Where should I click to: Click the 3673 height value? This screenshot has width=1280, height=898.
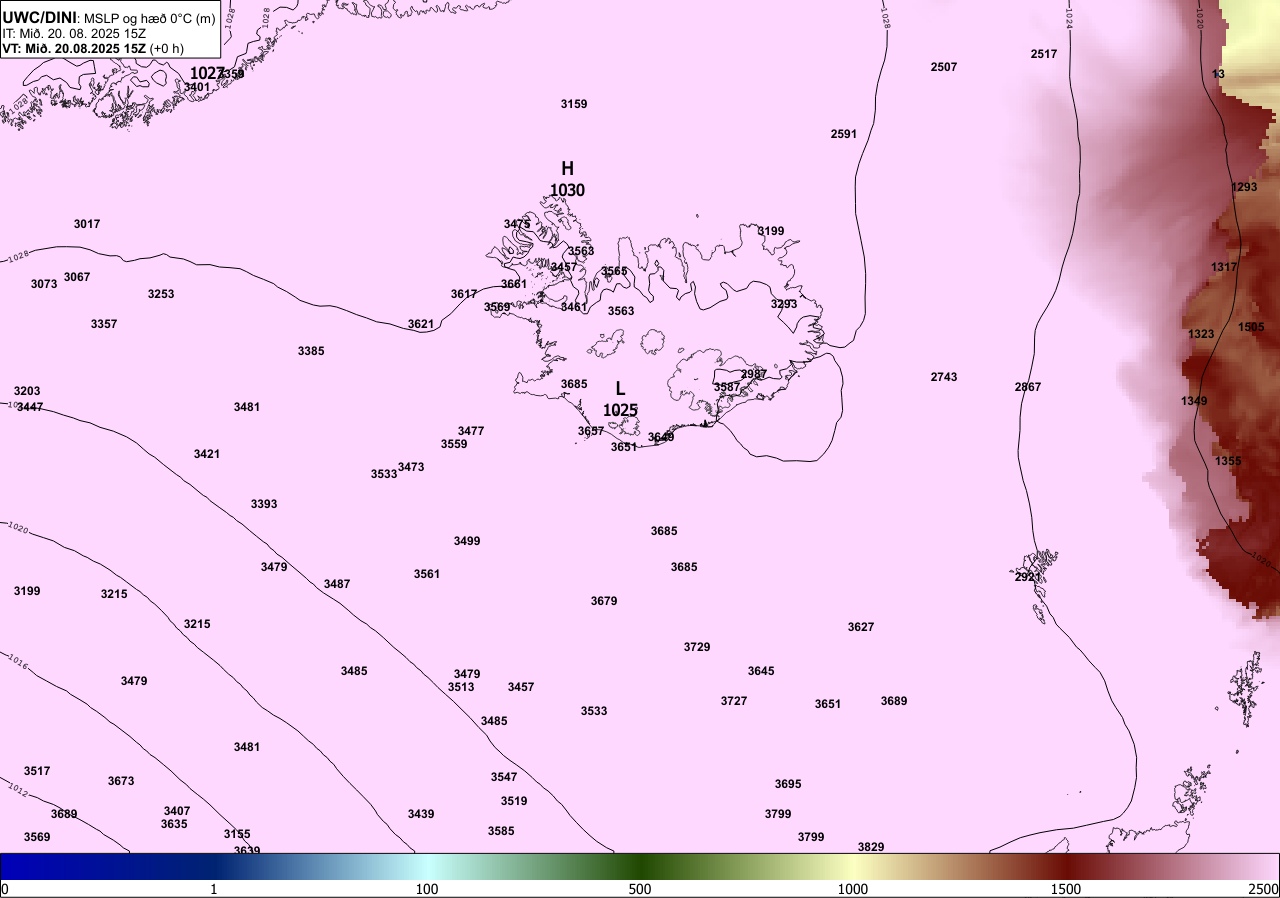click(121, 781)
